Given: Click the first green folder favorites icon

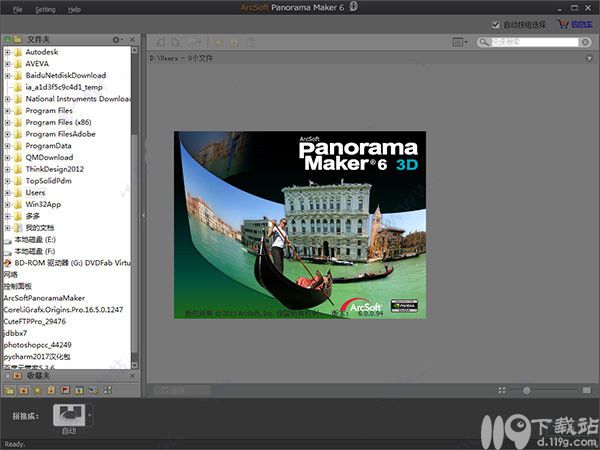Looking at the screenshot, I should point(10,390).
